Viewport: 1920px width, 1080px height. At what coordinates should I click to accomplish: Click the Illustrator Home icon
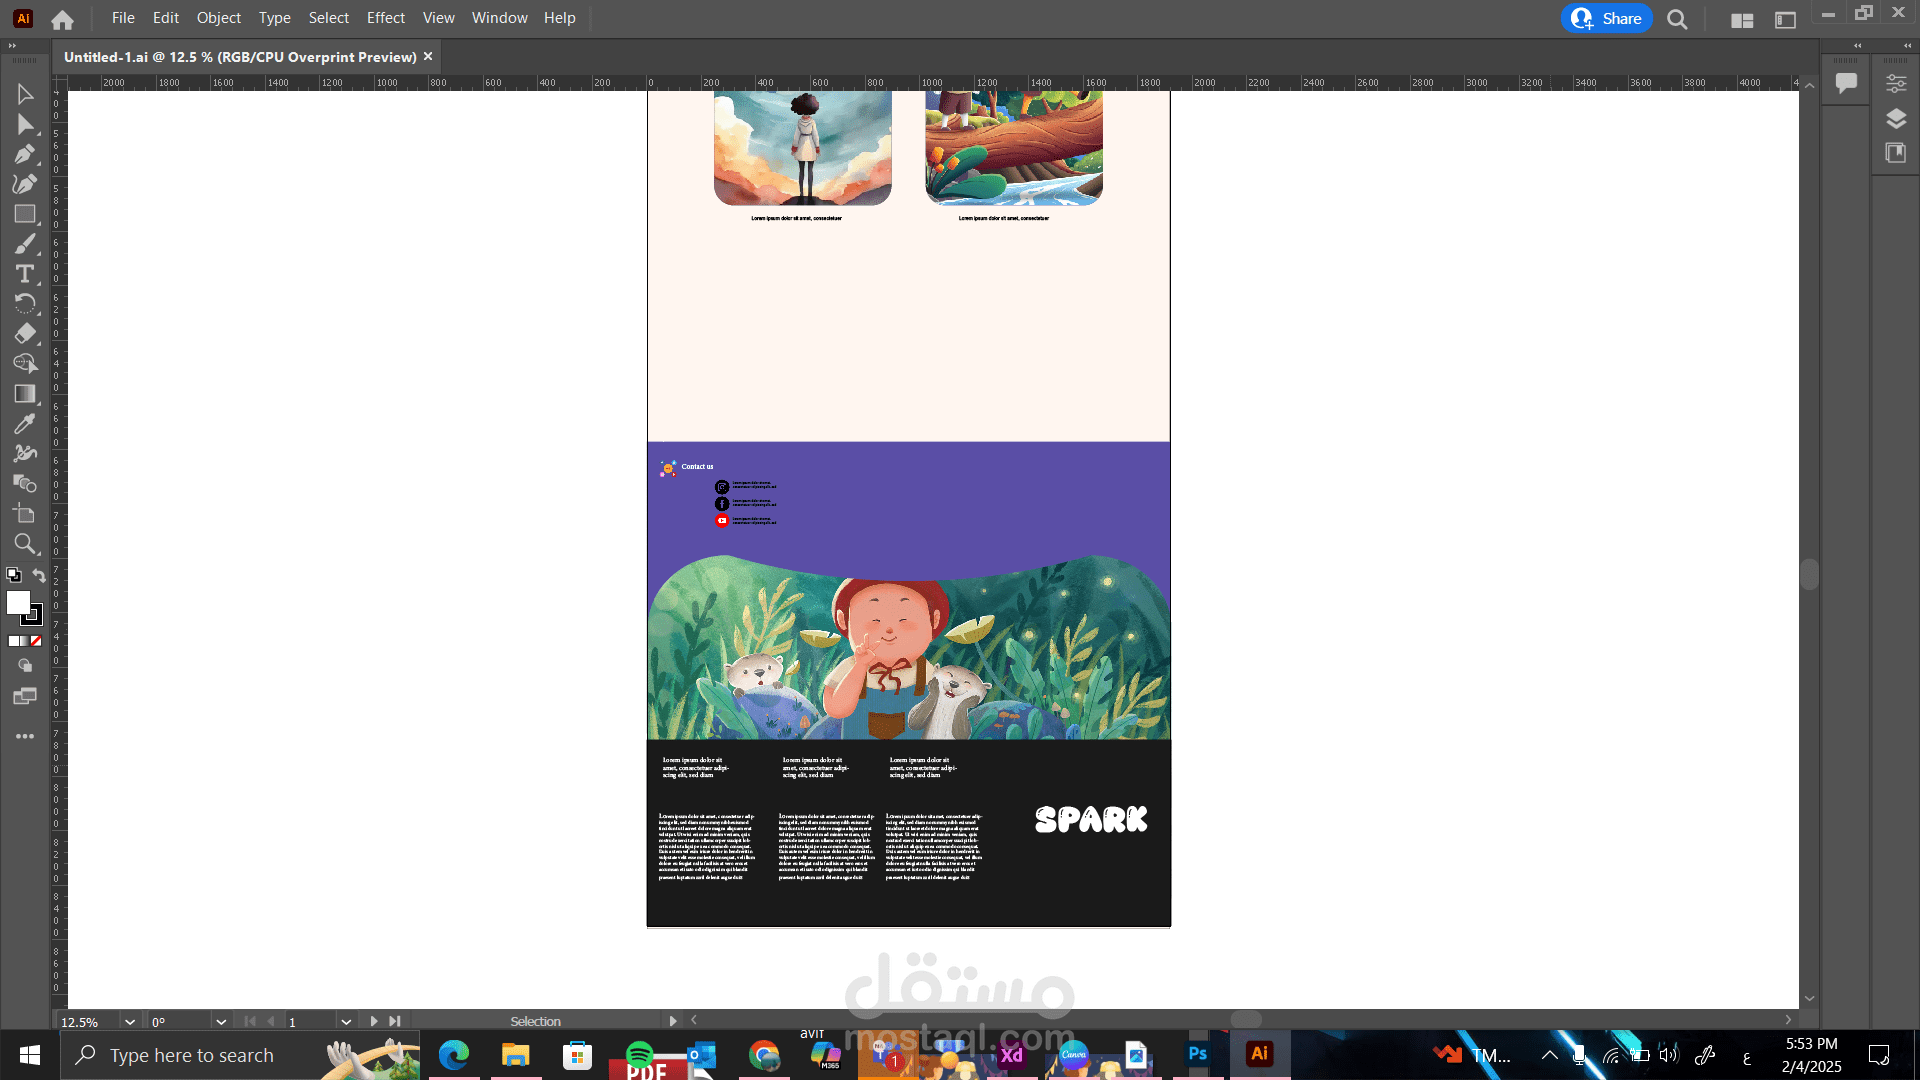coord(62,19)
